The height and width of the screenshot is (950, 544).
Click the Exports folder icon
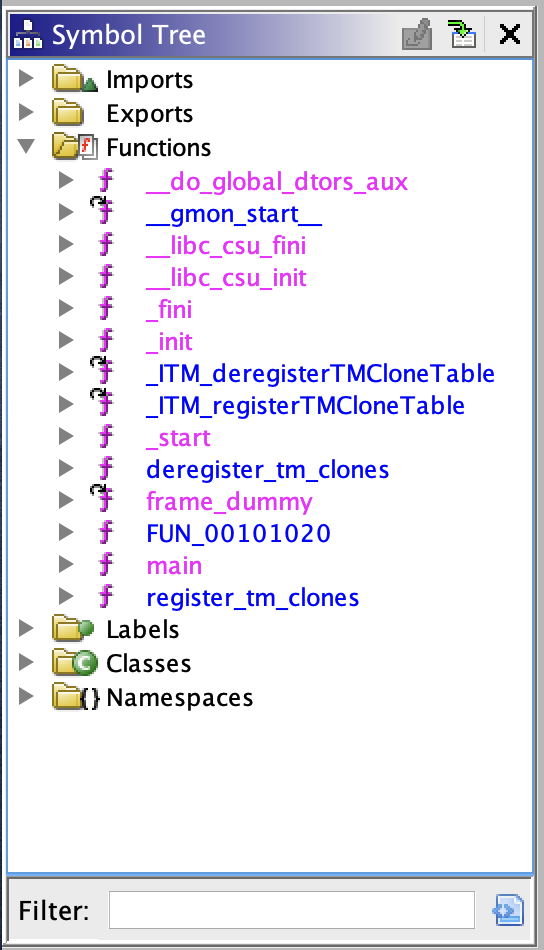[68, 113]
